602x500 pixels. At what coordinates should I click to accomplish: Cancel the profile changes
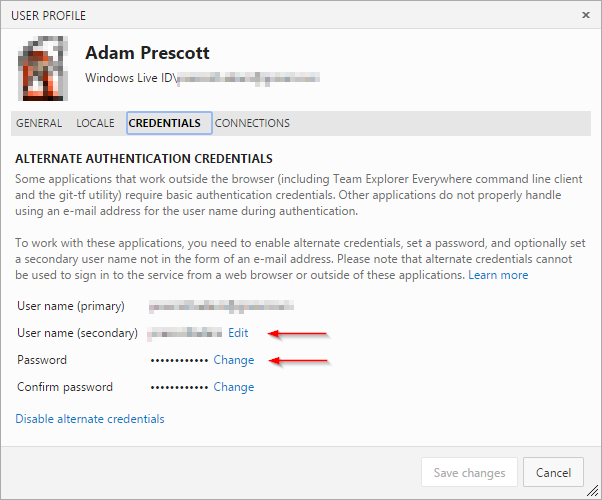coord(553,472)
